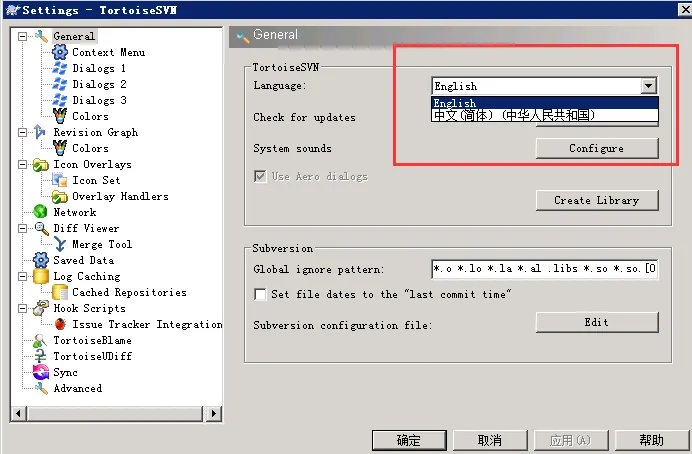Click the Global ignore pattern text field
This screenshot has width=692, height=454.
(545, 269)
